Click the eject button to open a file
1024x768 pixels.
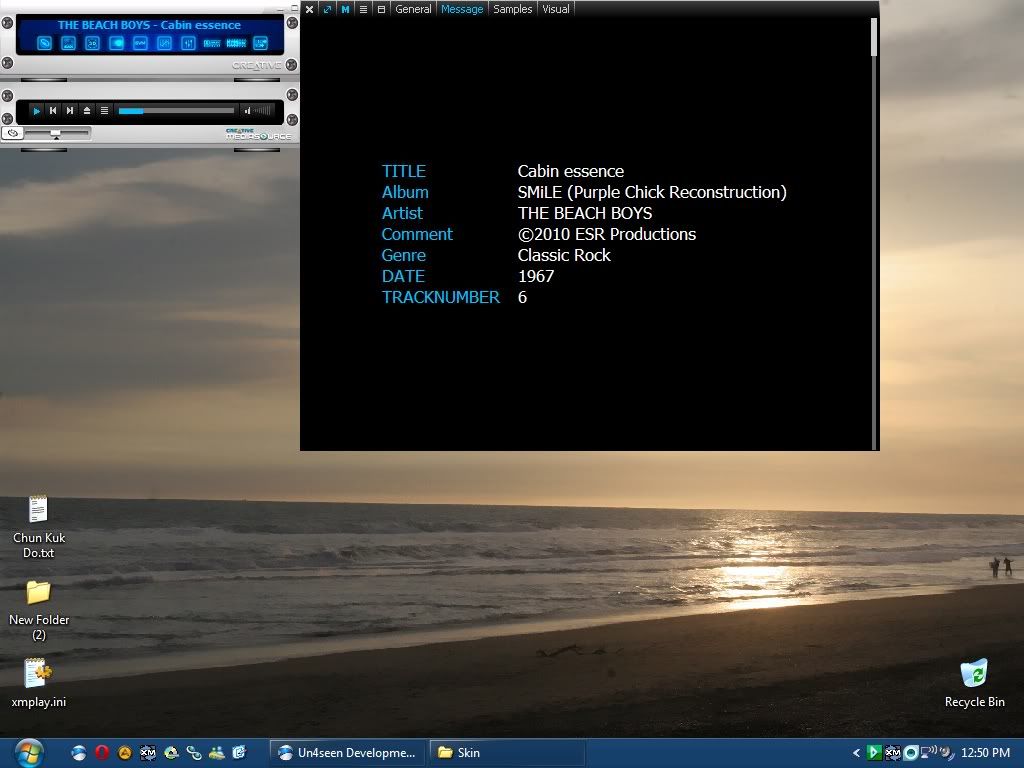pos(87,111)
